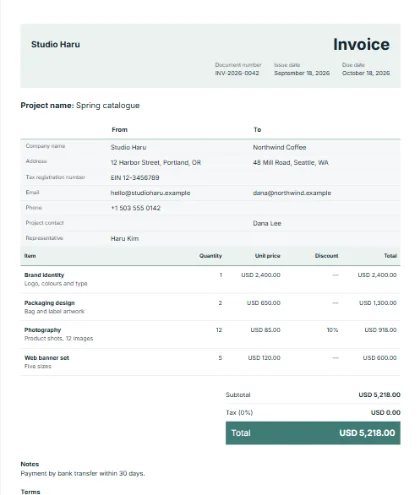Select unit price USD 650.00
Screen dimensions: 420x495
[x=263, y=303]
